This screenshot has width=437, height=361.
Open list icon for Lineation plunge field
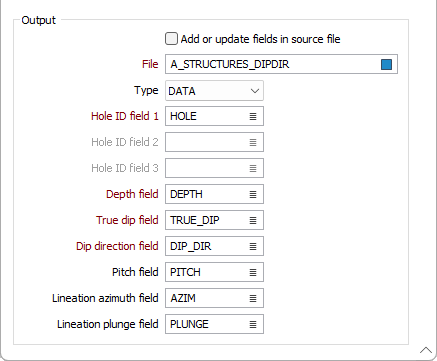coord(253,324)
